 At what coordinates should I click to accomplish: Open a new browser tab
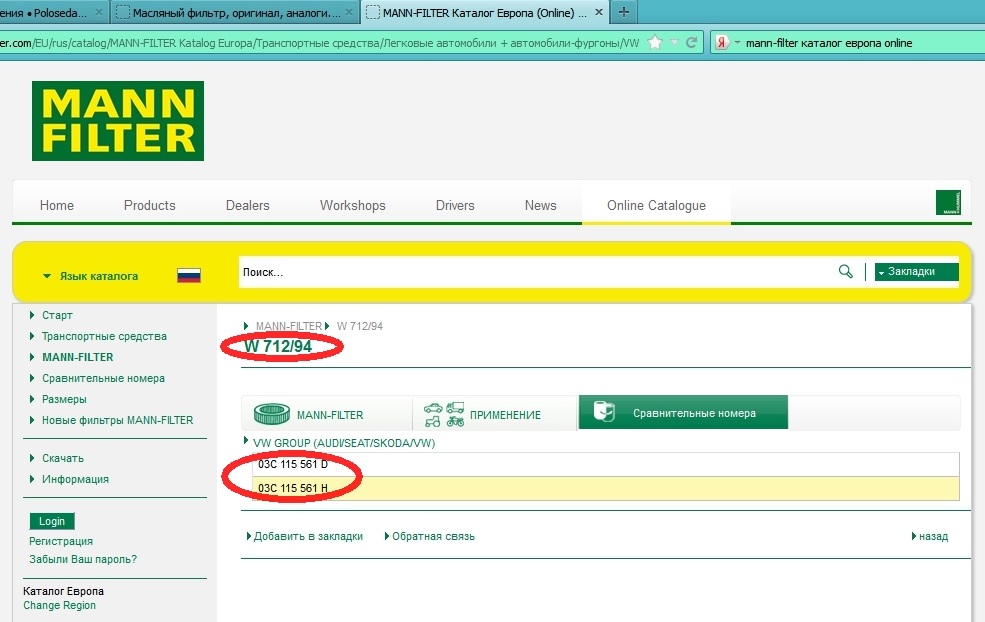click(x=623, y=12)
